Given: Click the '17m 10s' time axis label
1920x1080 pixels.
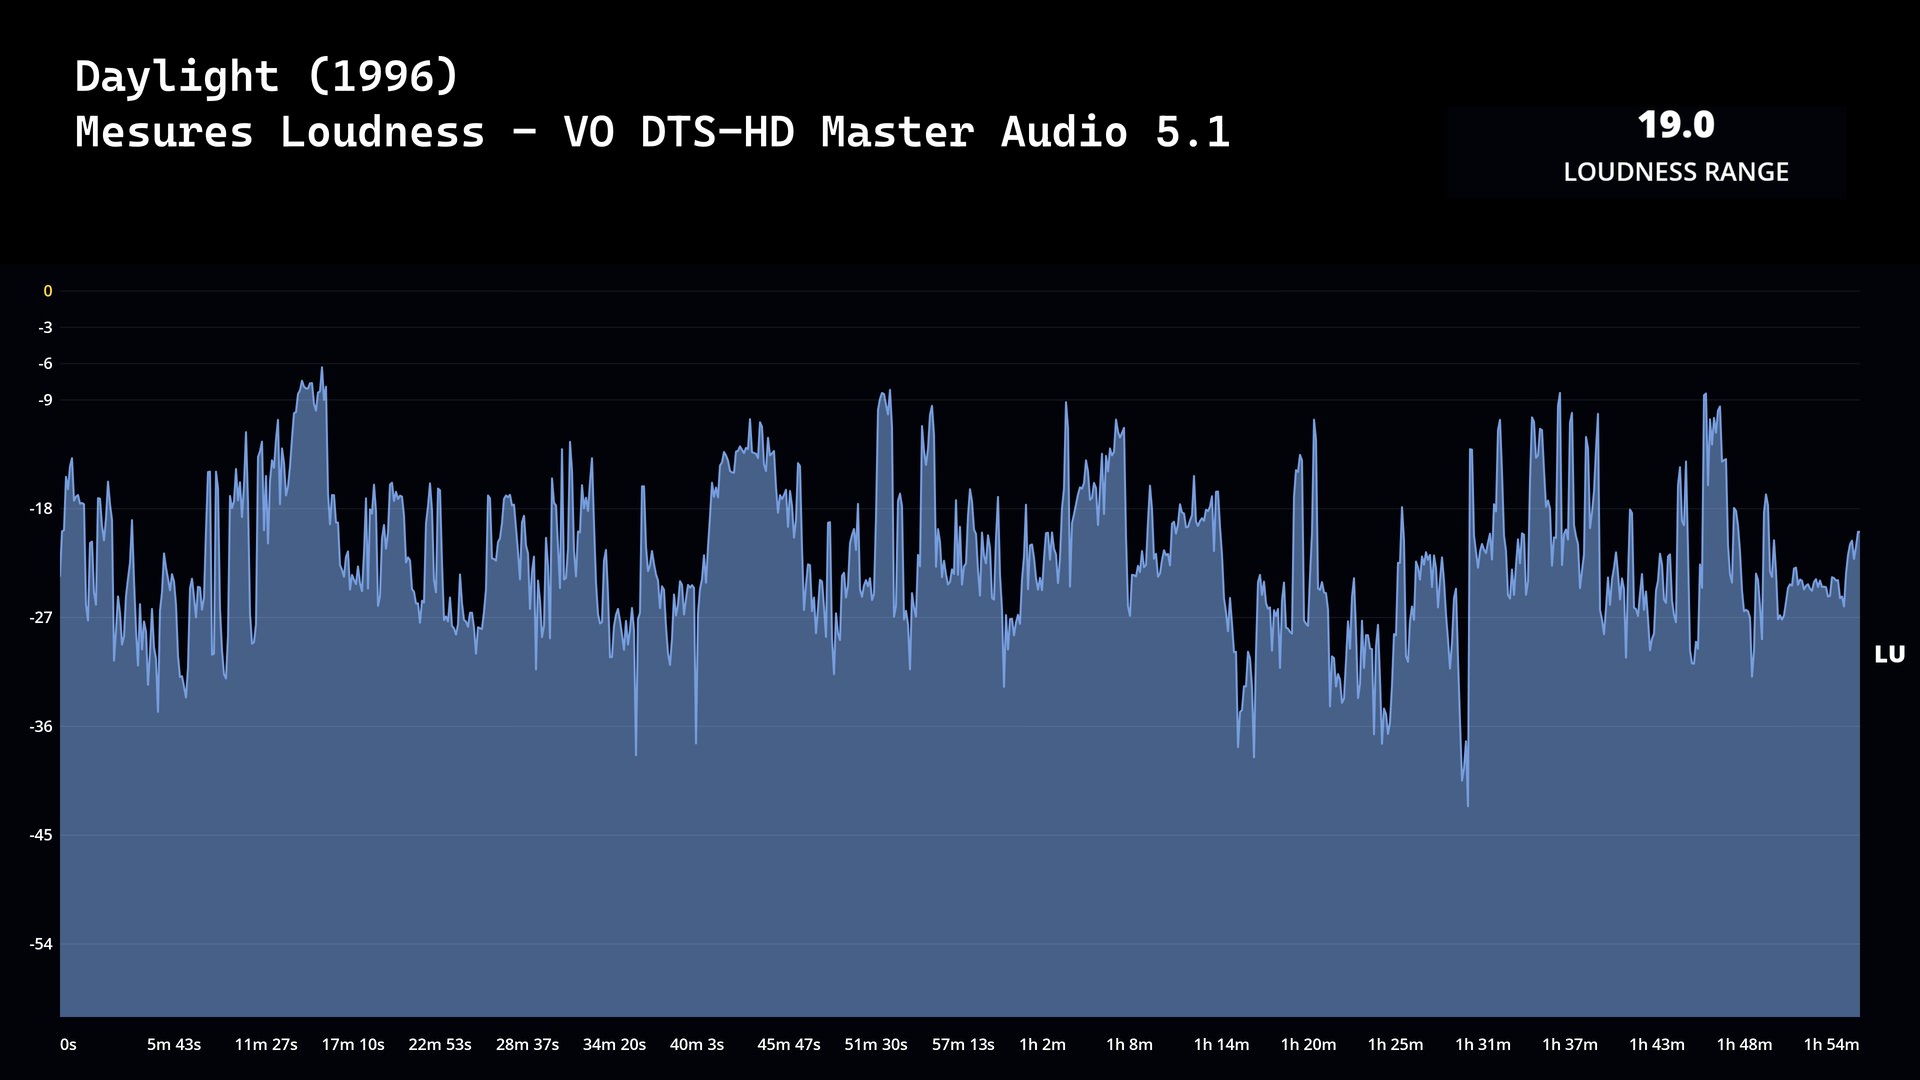Looking at the screenshot, I should (353, 1044).
